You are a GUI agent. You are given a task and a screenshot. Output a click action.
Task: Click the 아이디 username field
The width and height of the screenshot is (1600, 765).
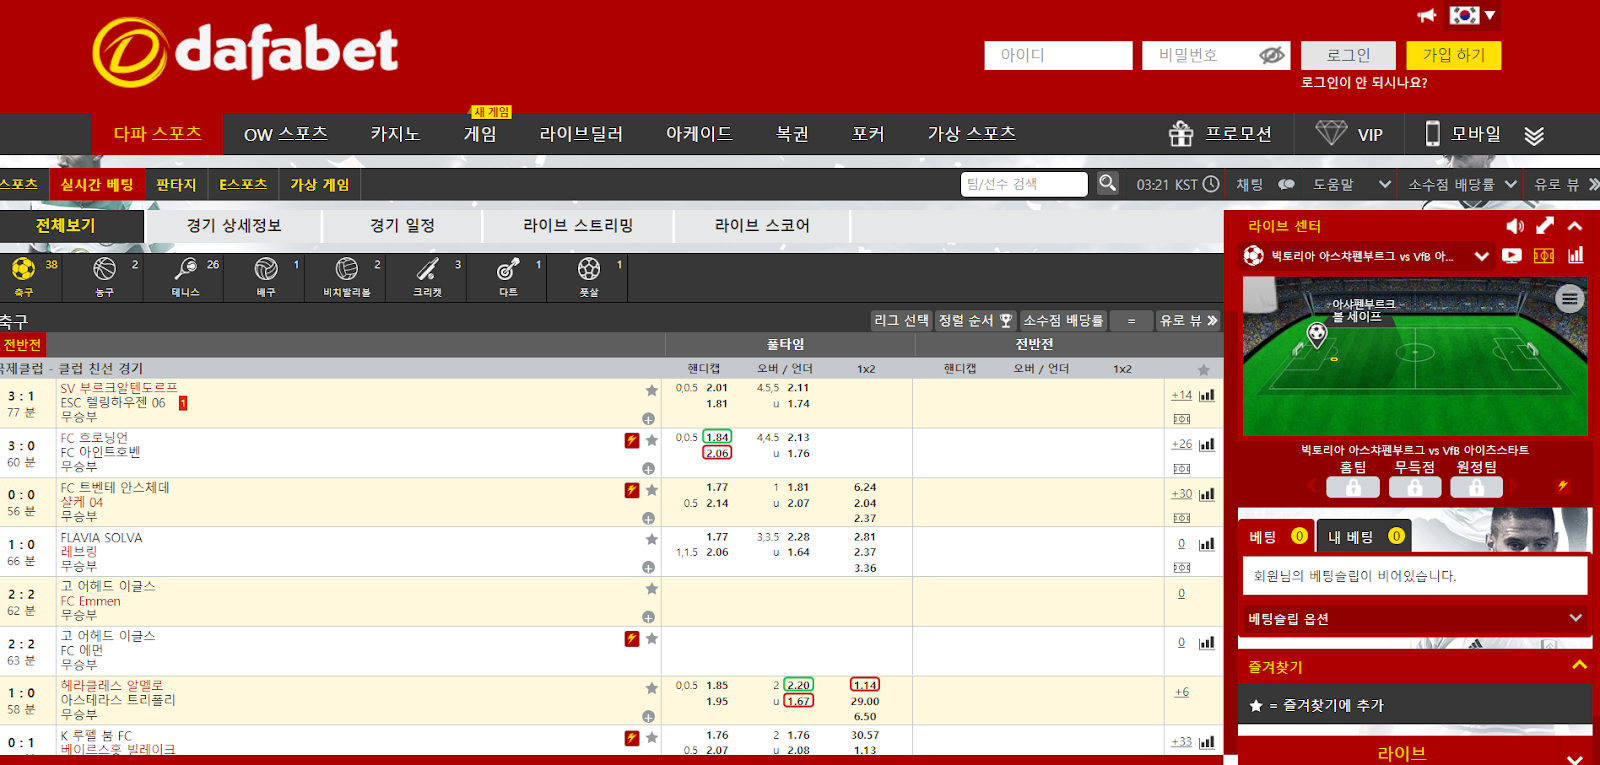1058,55
